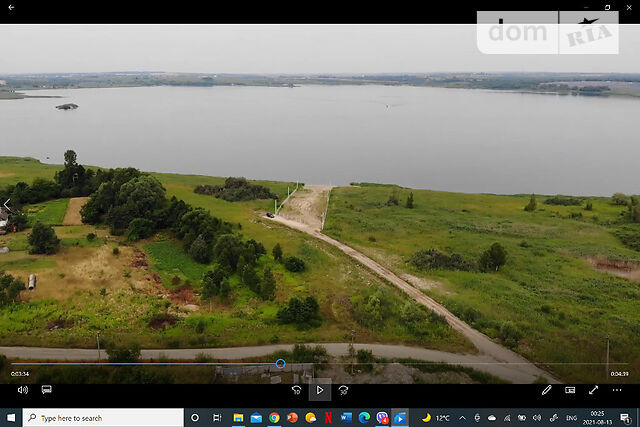Click the back arrow in the title bar
Image resolution: width=640 pixels, height=427 pixels.
click(12, 8)
